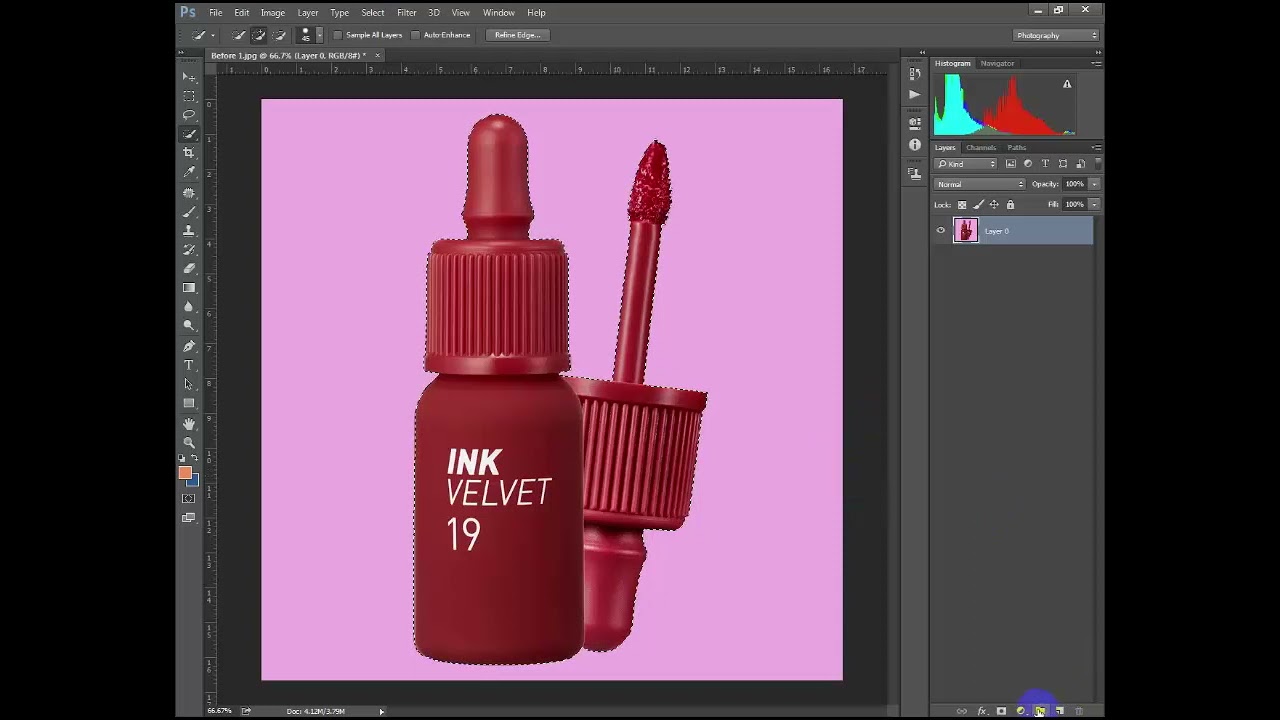Select the Blur tool
This screenshot has height=720, width=1280.
(189, 307)
